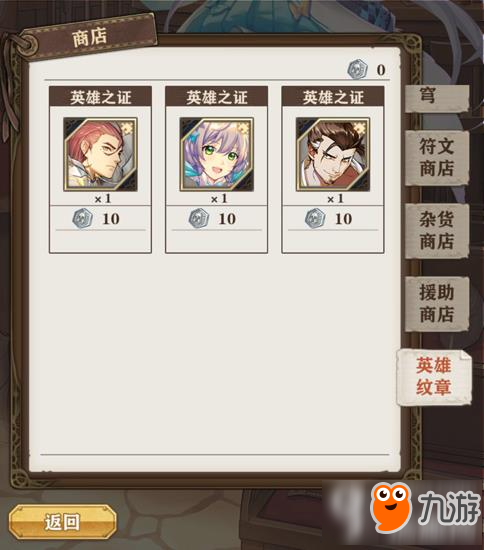Buy first 英雄之证 for 10 coins
The image size is (484, 550).
pyautogui.click(x=100, y=219)
